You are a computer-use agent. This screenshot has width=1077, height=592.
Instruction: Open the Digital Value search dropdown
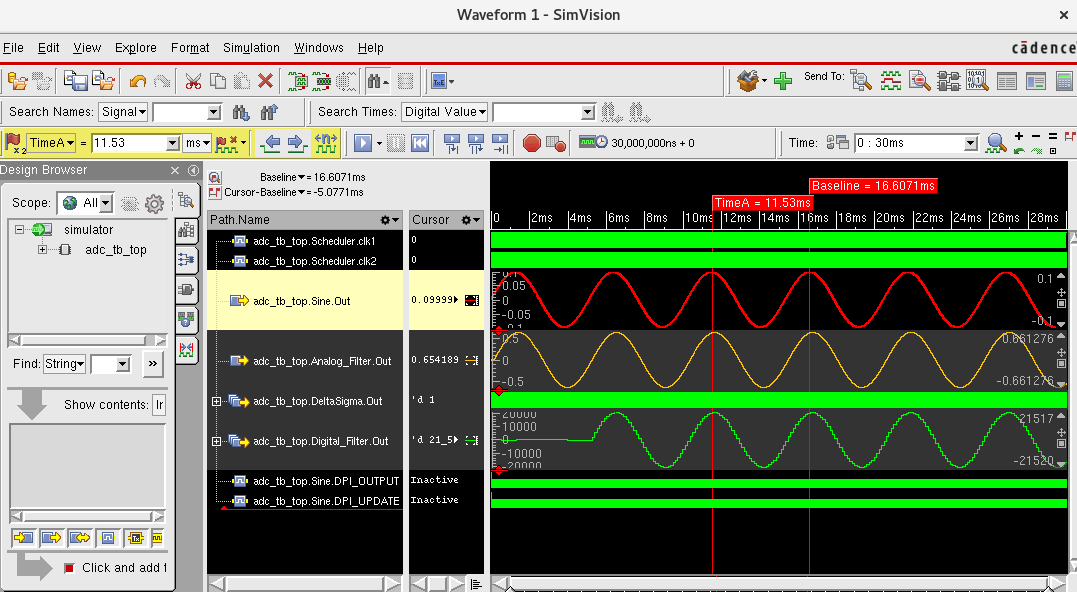[x=445, y=112]
